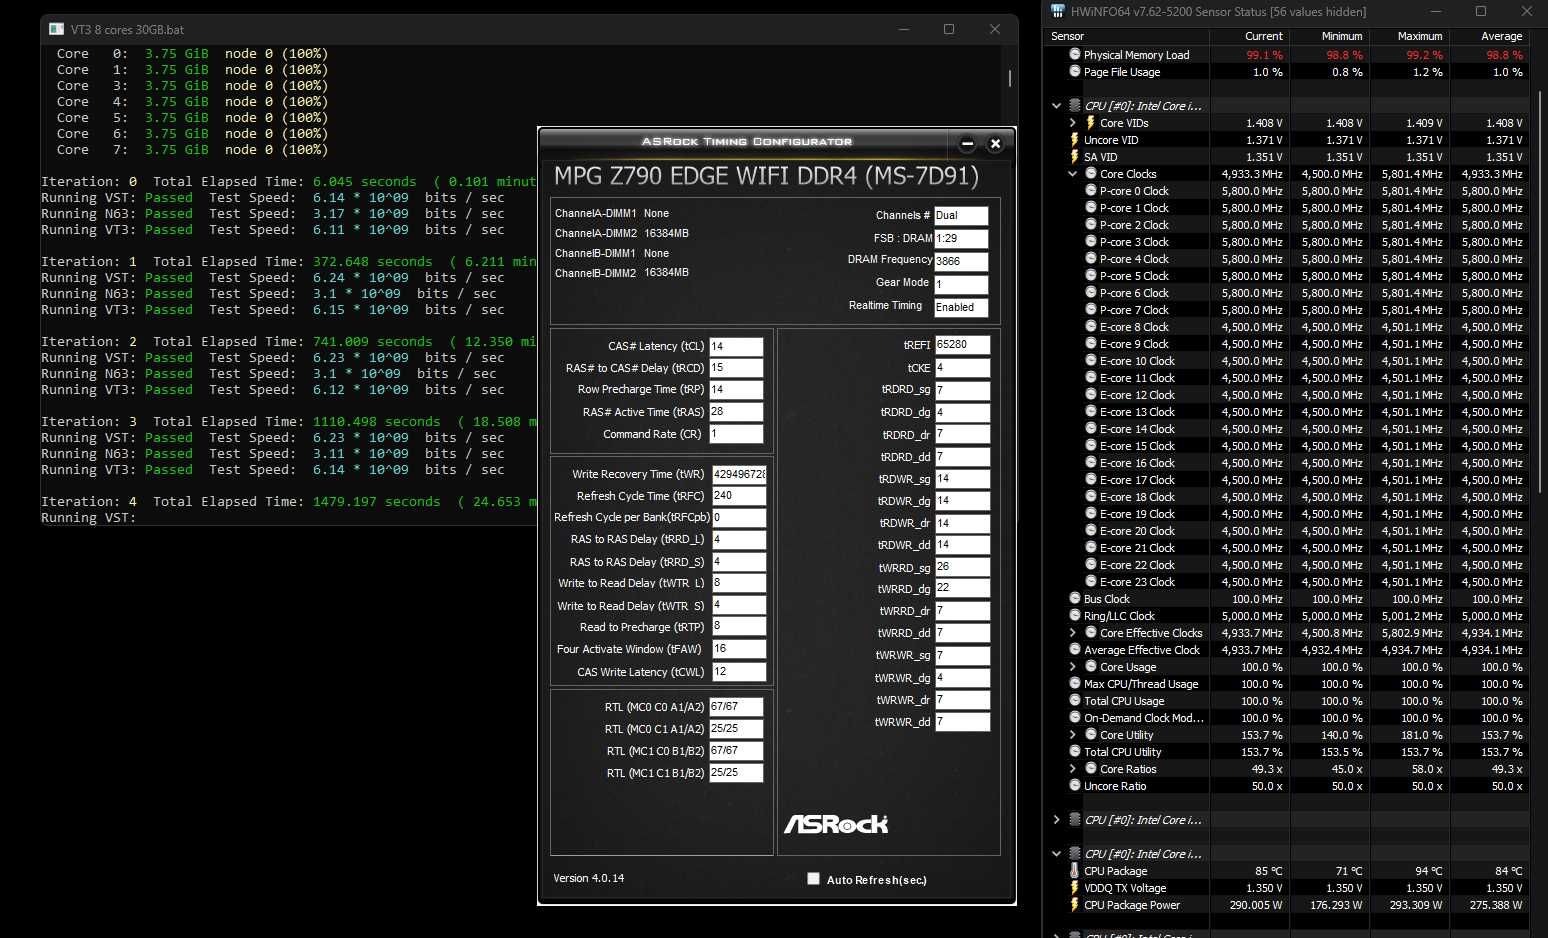Click the SA VID lightning icon
The width and height of the screenshot is (1548, 938).
[x=1075, y=156]
